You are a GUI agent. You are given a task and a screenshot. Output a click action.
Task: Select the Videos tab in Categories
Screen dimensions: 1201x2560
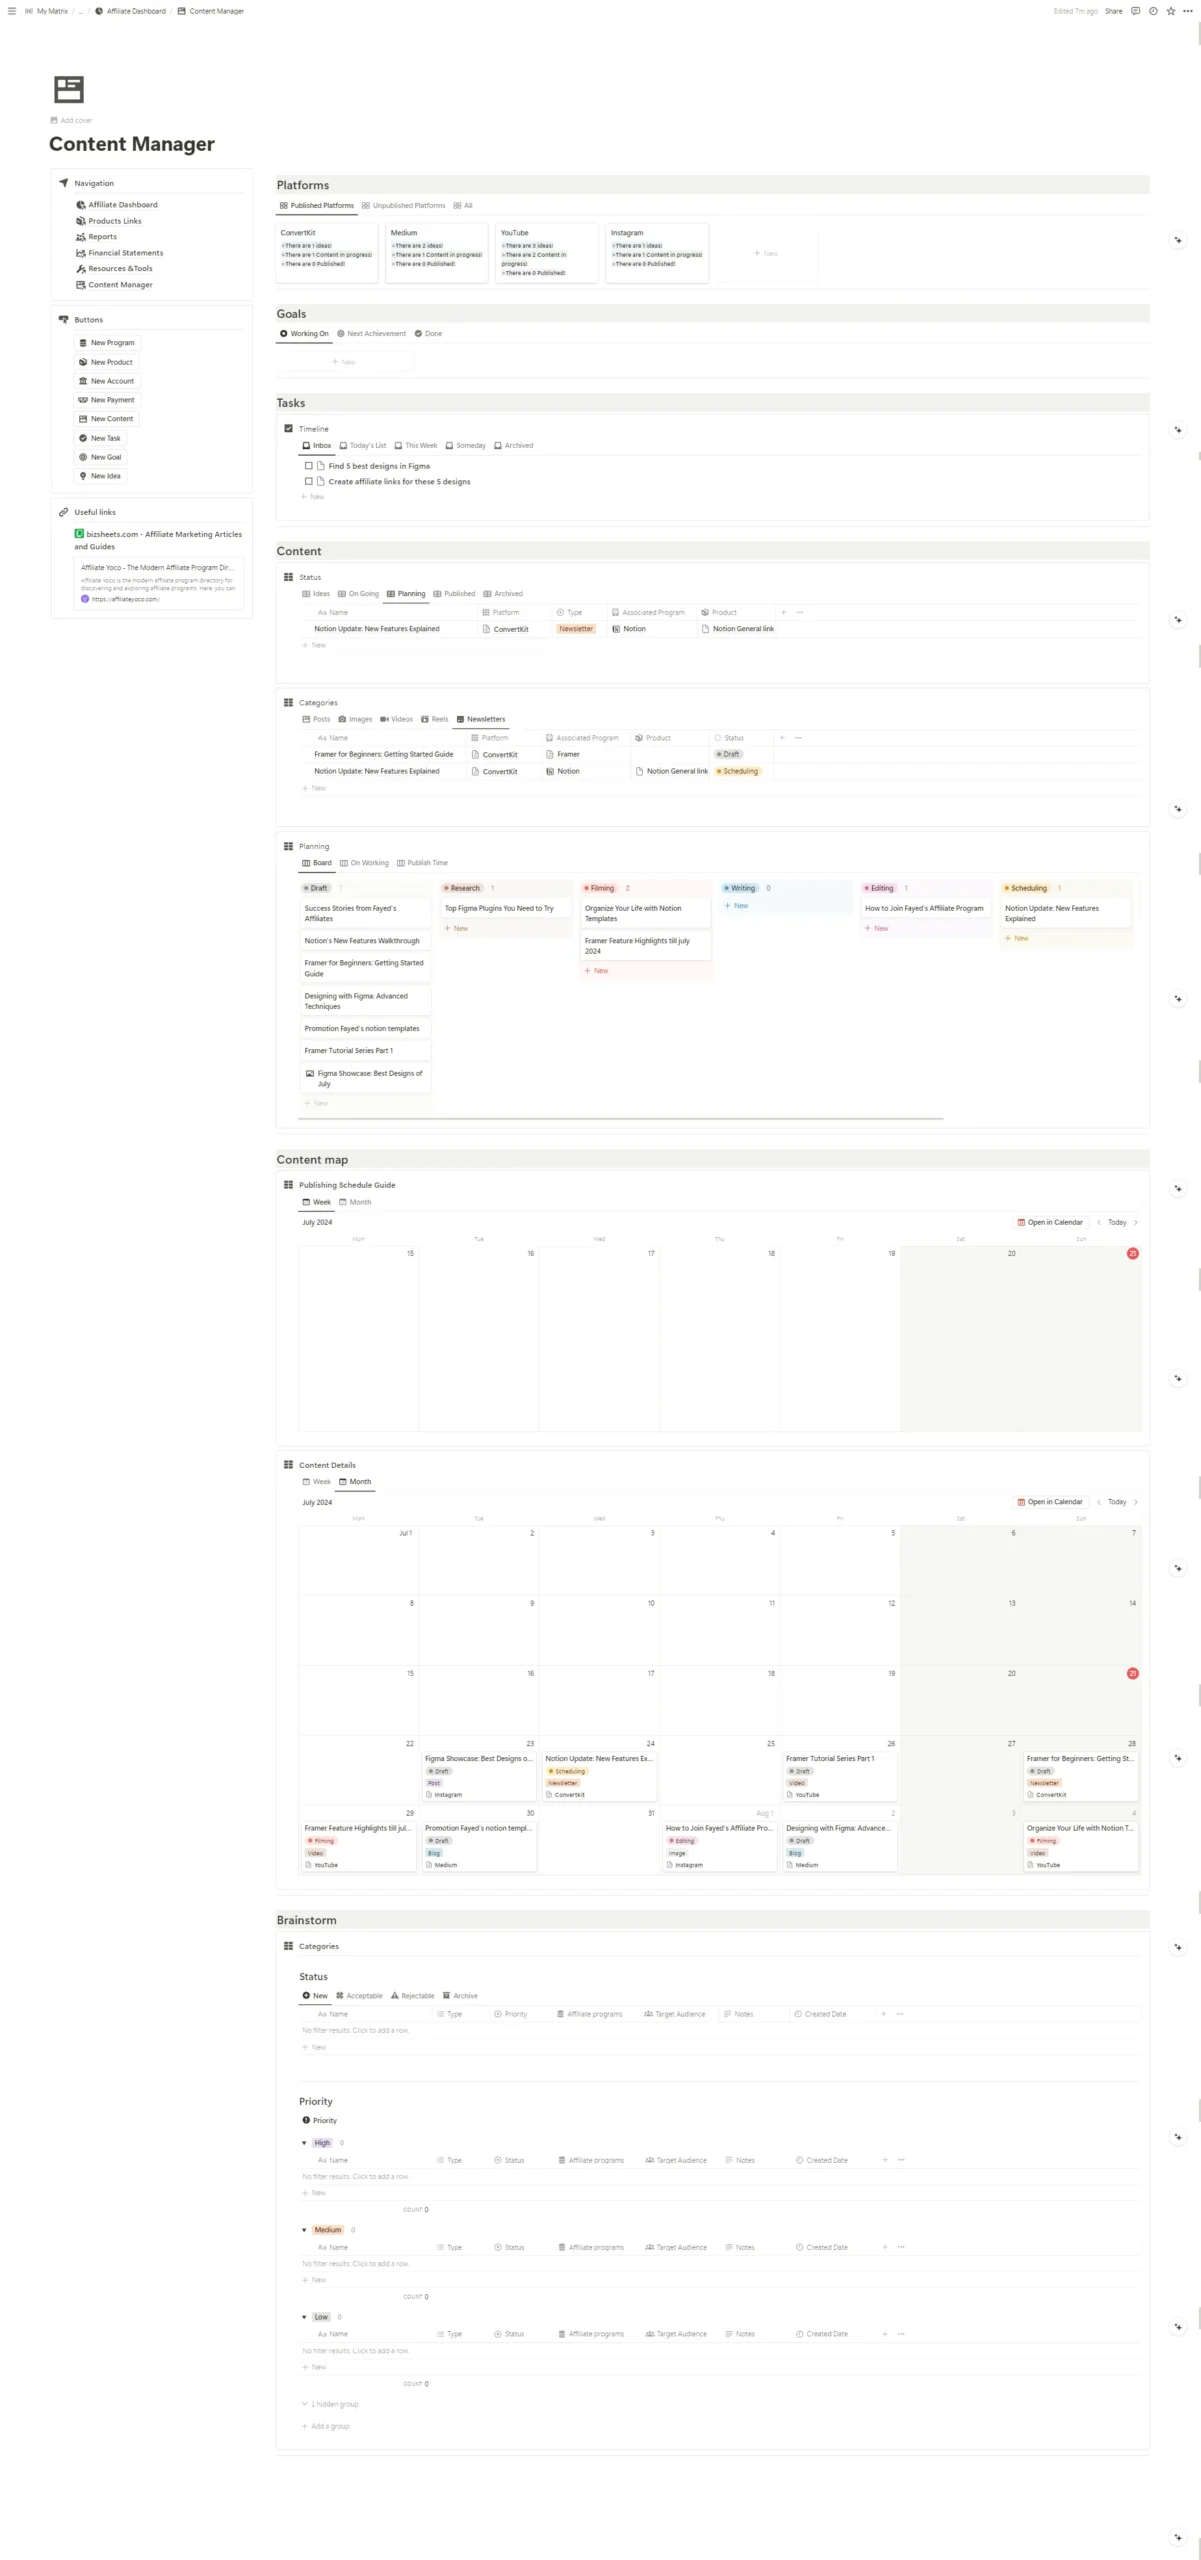pos(396,719)
